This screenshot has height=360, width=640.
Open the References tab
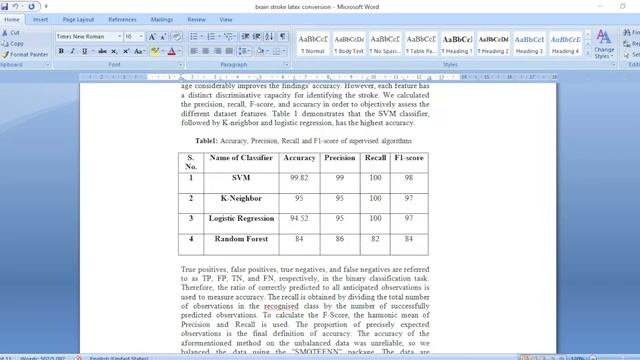coord(122,20)
